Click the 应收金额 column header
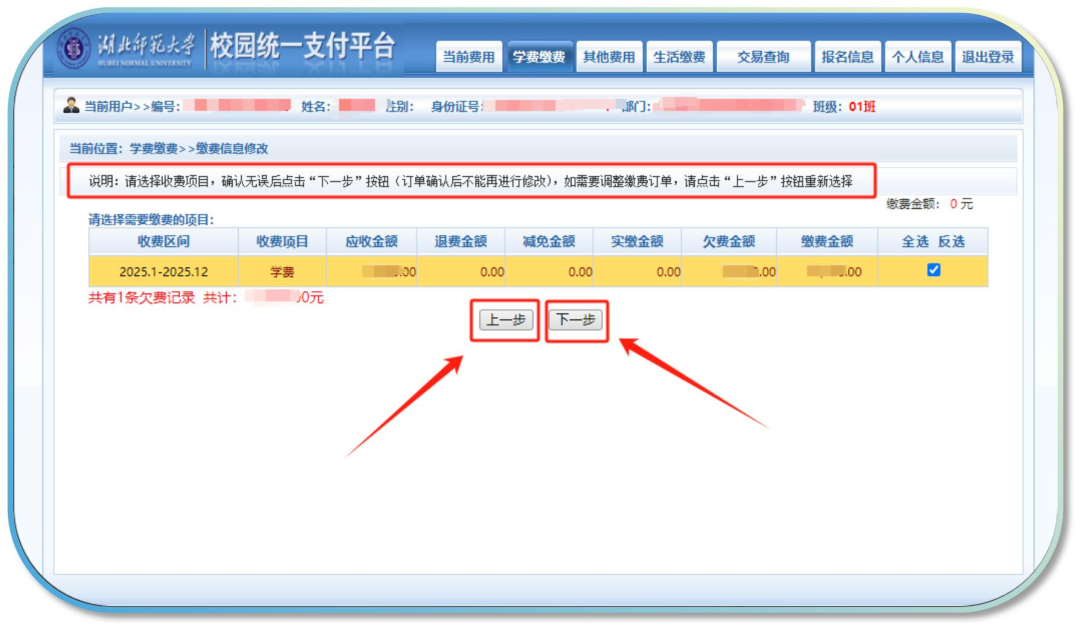This screenshot has width=1080, height=630. 372,242
